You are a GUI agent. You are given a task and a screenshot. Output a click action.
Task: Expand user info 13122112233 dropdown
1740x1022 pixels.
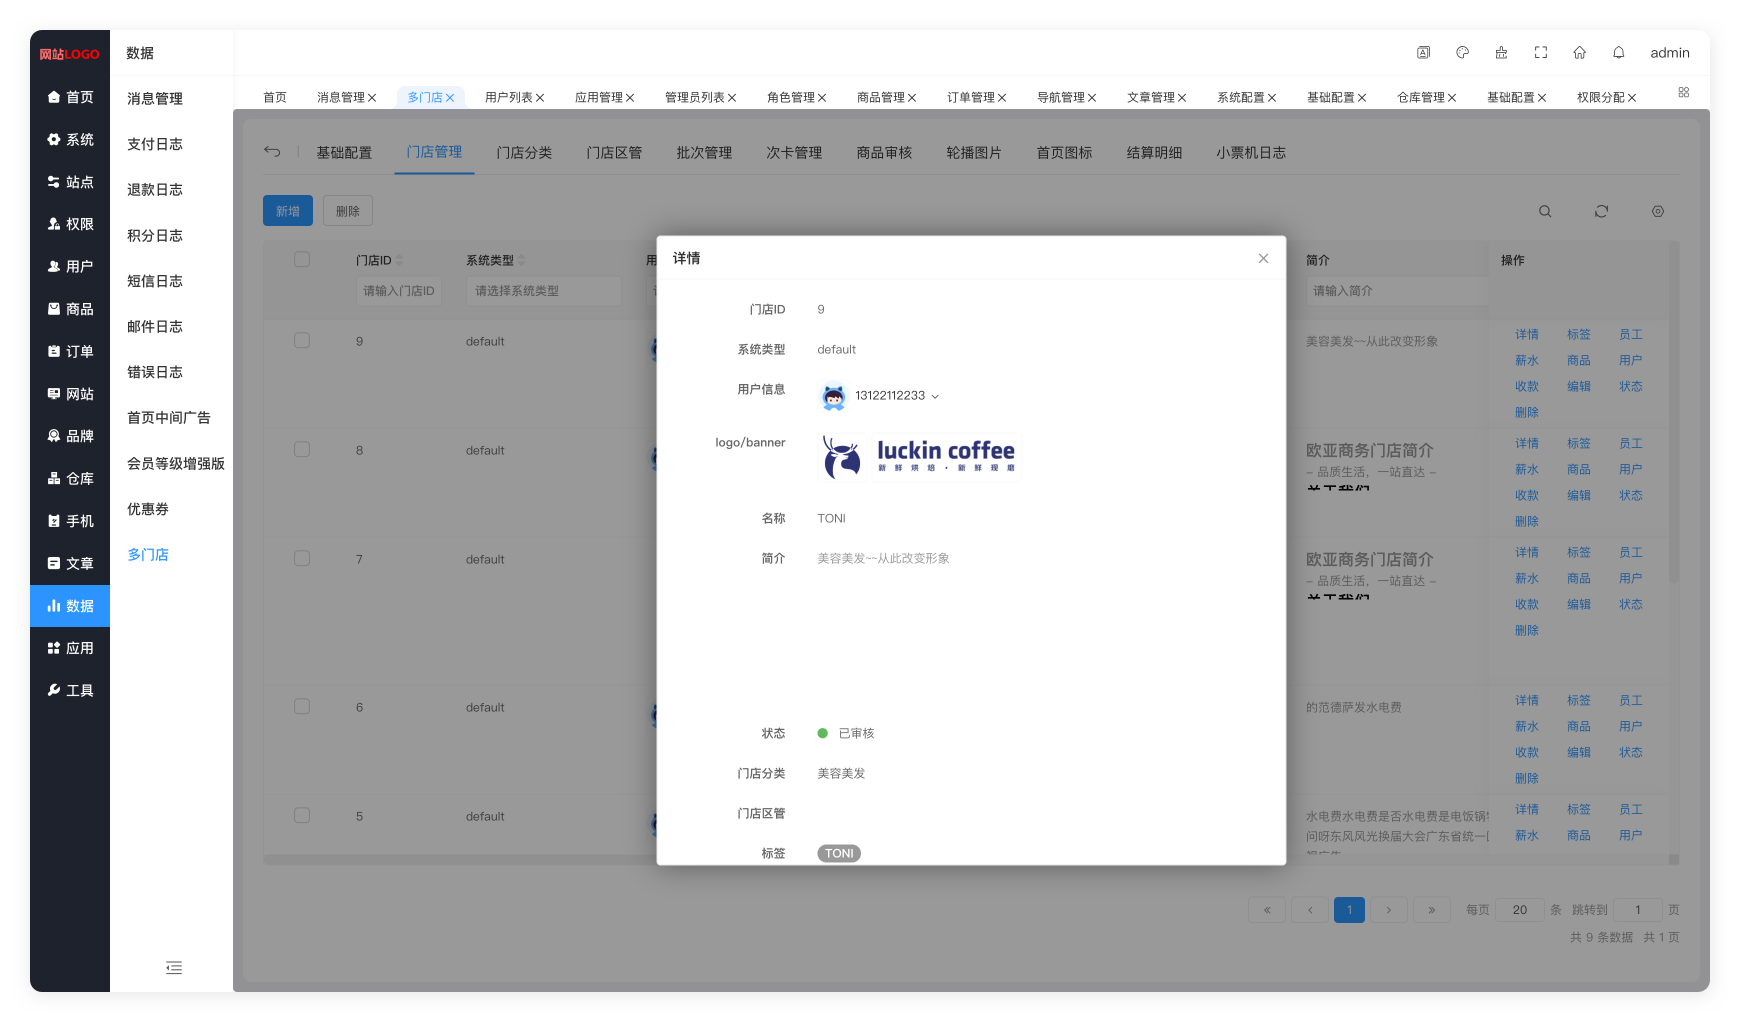(x=935, y=397)
